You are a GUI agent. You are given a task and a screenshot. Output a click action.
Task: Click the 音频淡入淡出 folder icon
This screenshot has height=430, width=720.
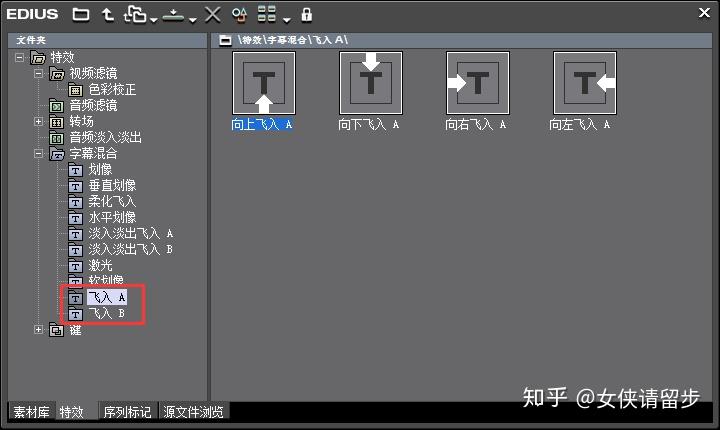coord(56,138)
